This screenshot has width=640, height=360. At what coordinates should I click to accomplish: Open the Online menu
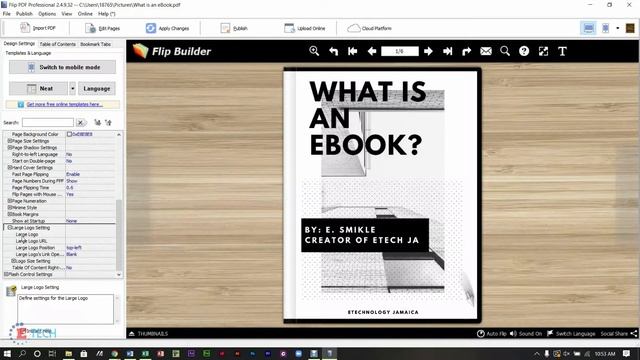[x=85, y=13]
